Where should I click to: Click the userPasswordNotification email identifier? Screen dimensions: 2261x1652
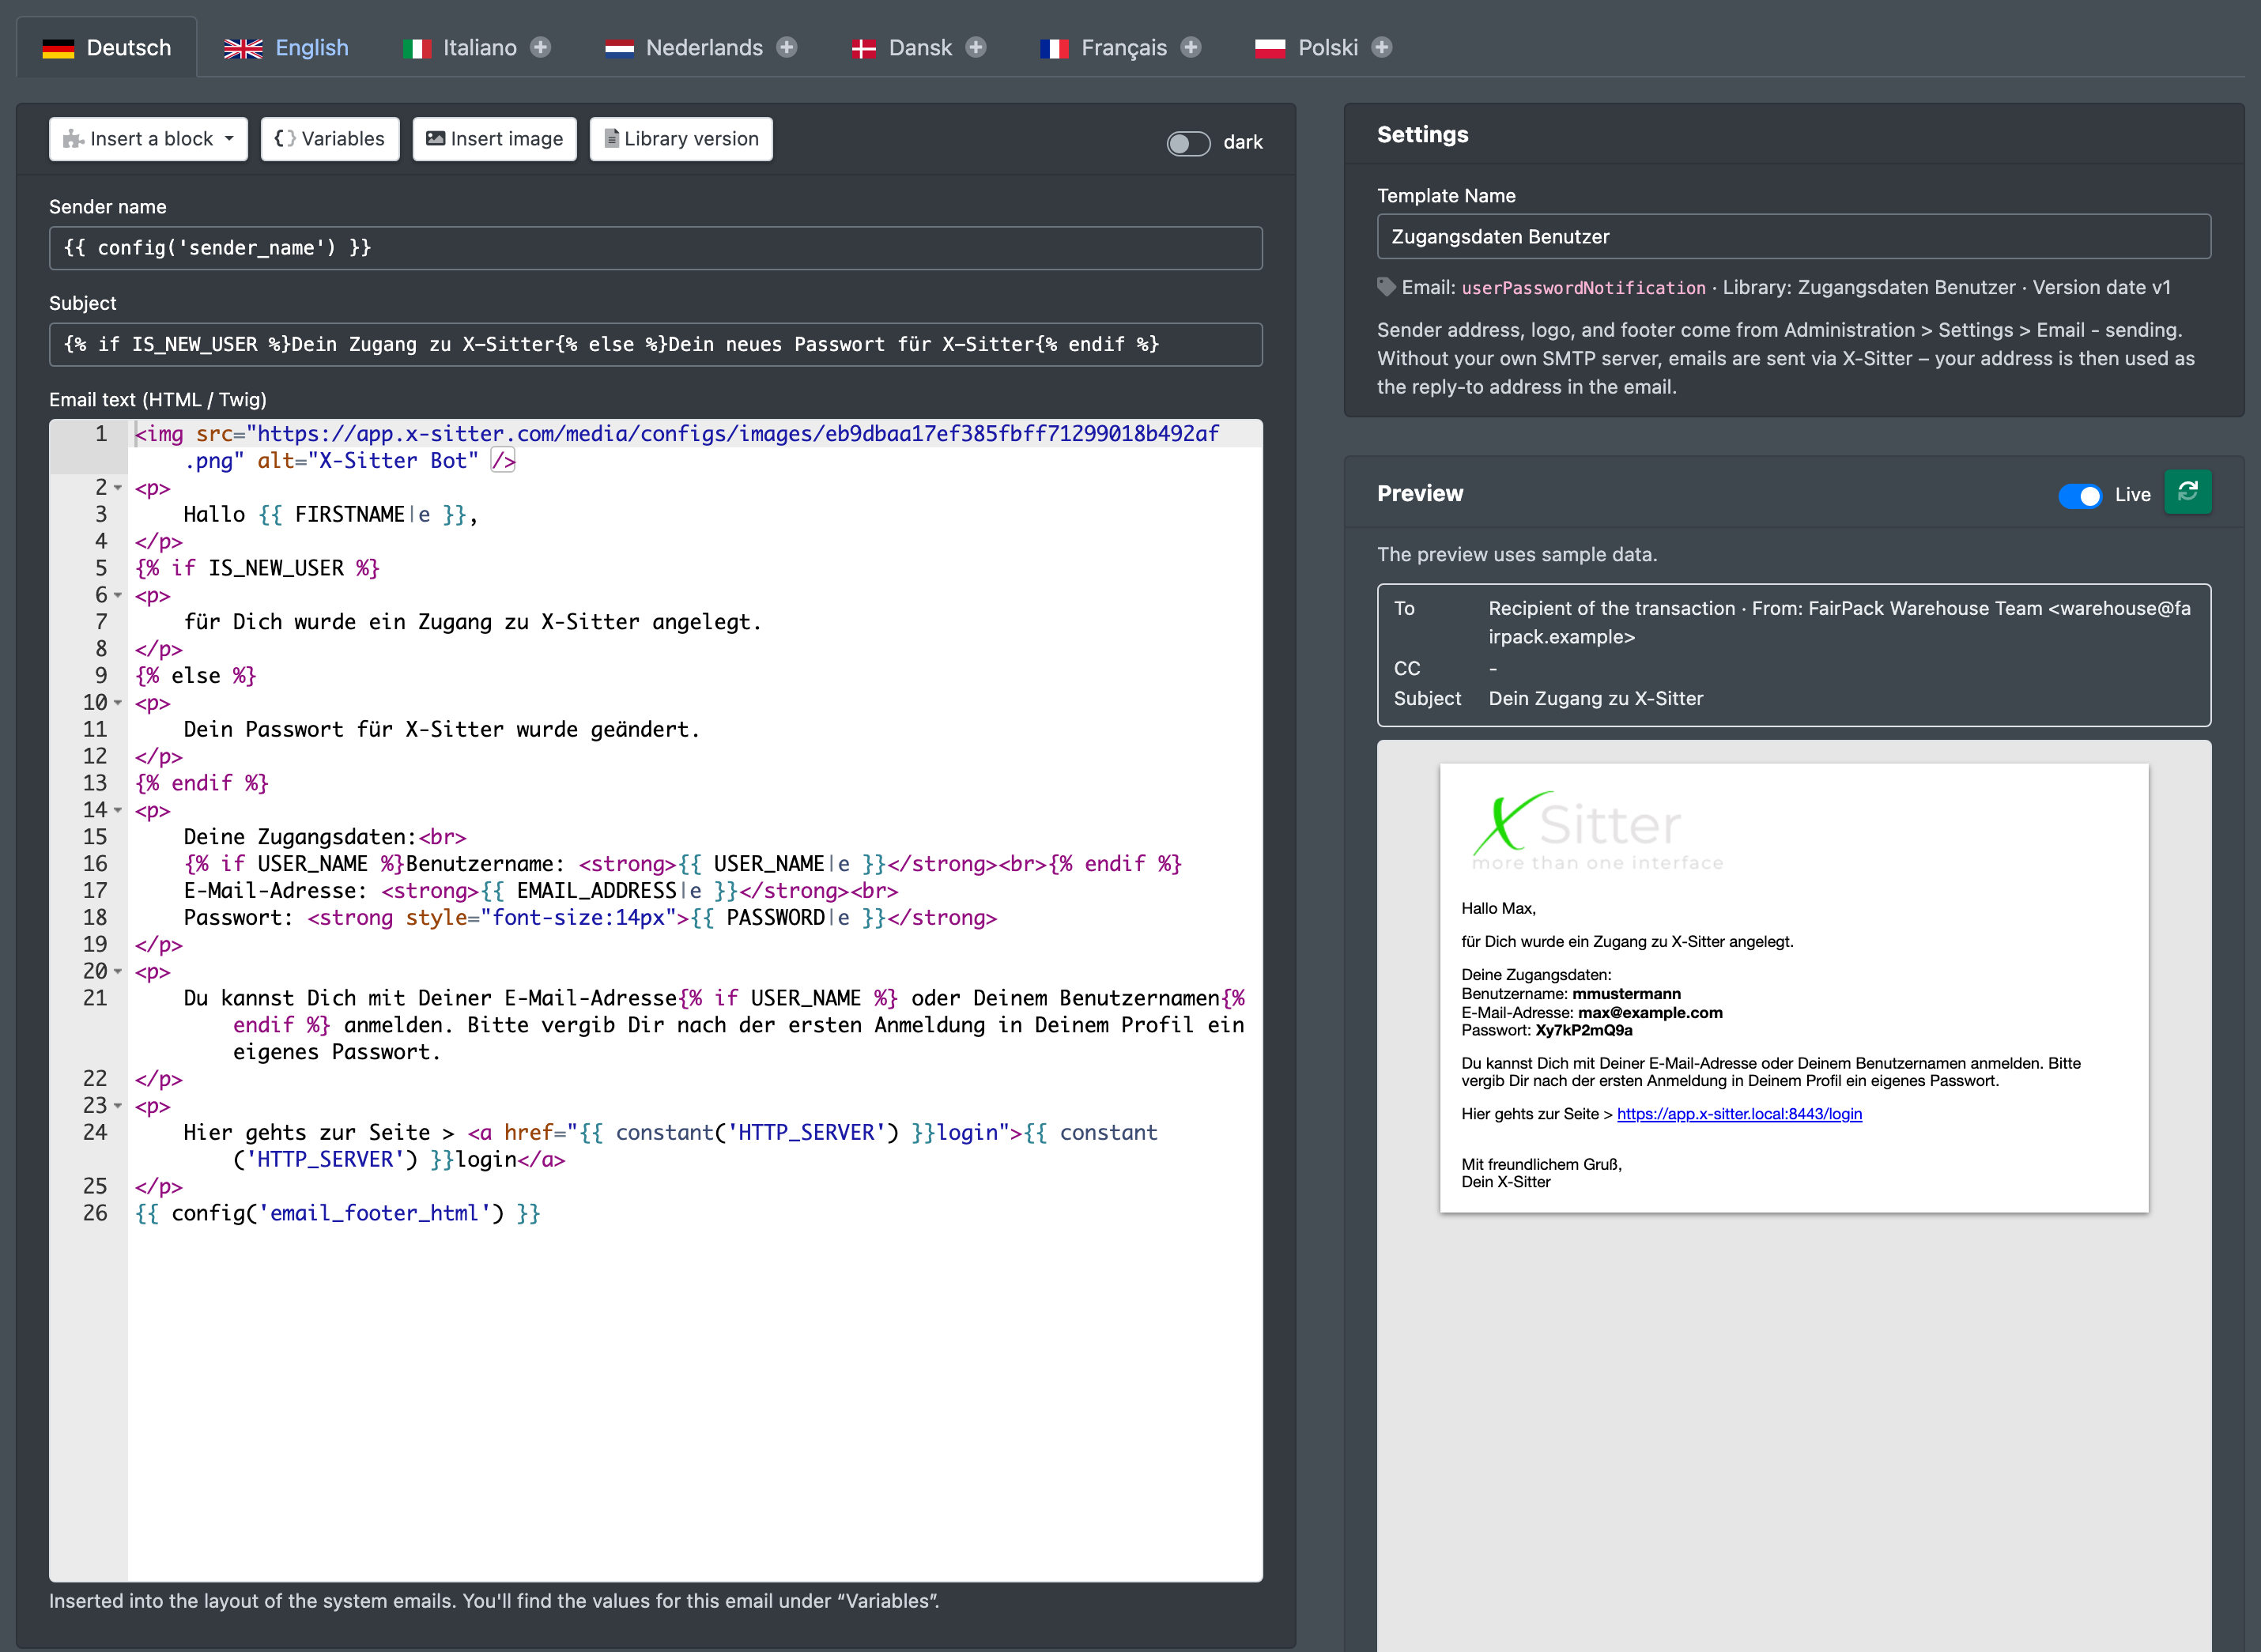point(1583,288)
